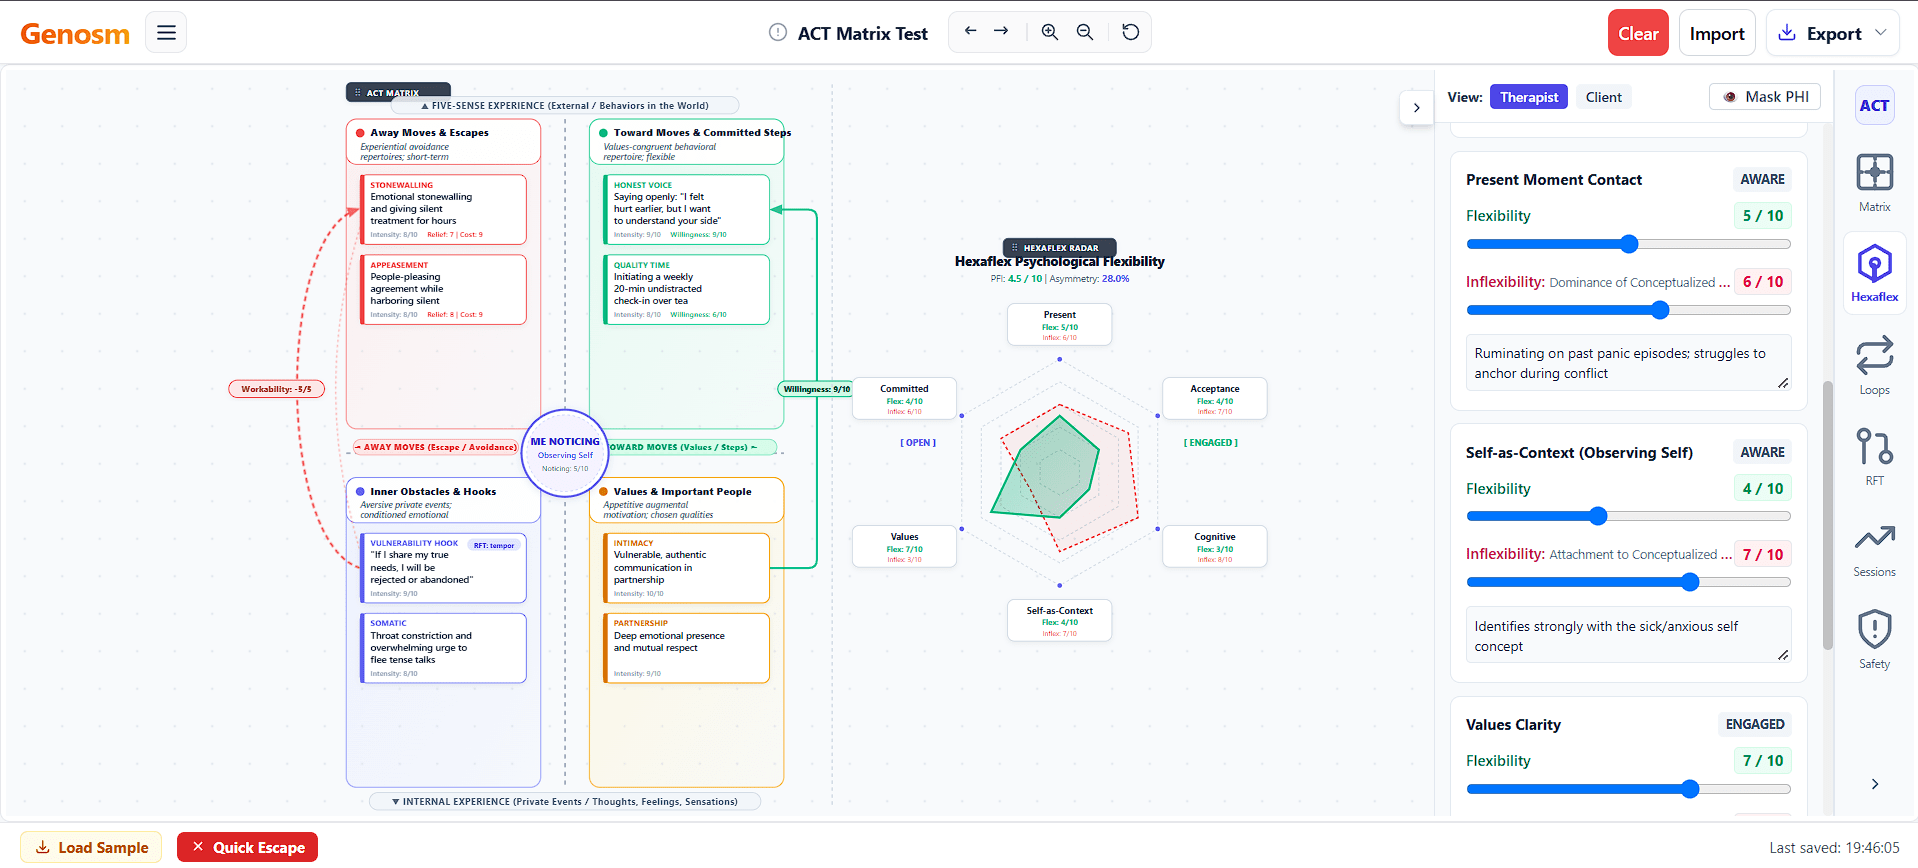Edit the 'Identifies strongly with the sick/anxious self' note
Screen dimensions: 1918x868
[x=1628, y=636]
